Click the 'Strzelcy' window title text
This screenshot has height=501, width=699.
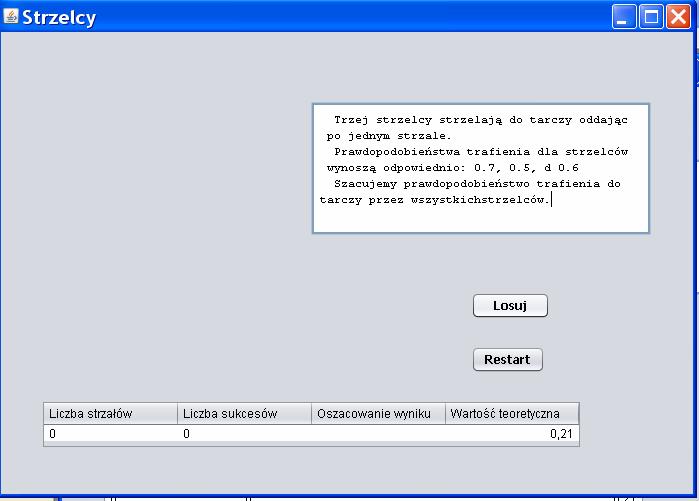pos(59,18)
